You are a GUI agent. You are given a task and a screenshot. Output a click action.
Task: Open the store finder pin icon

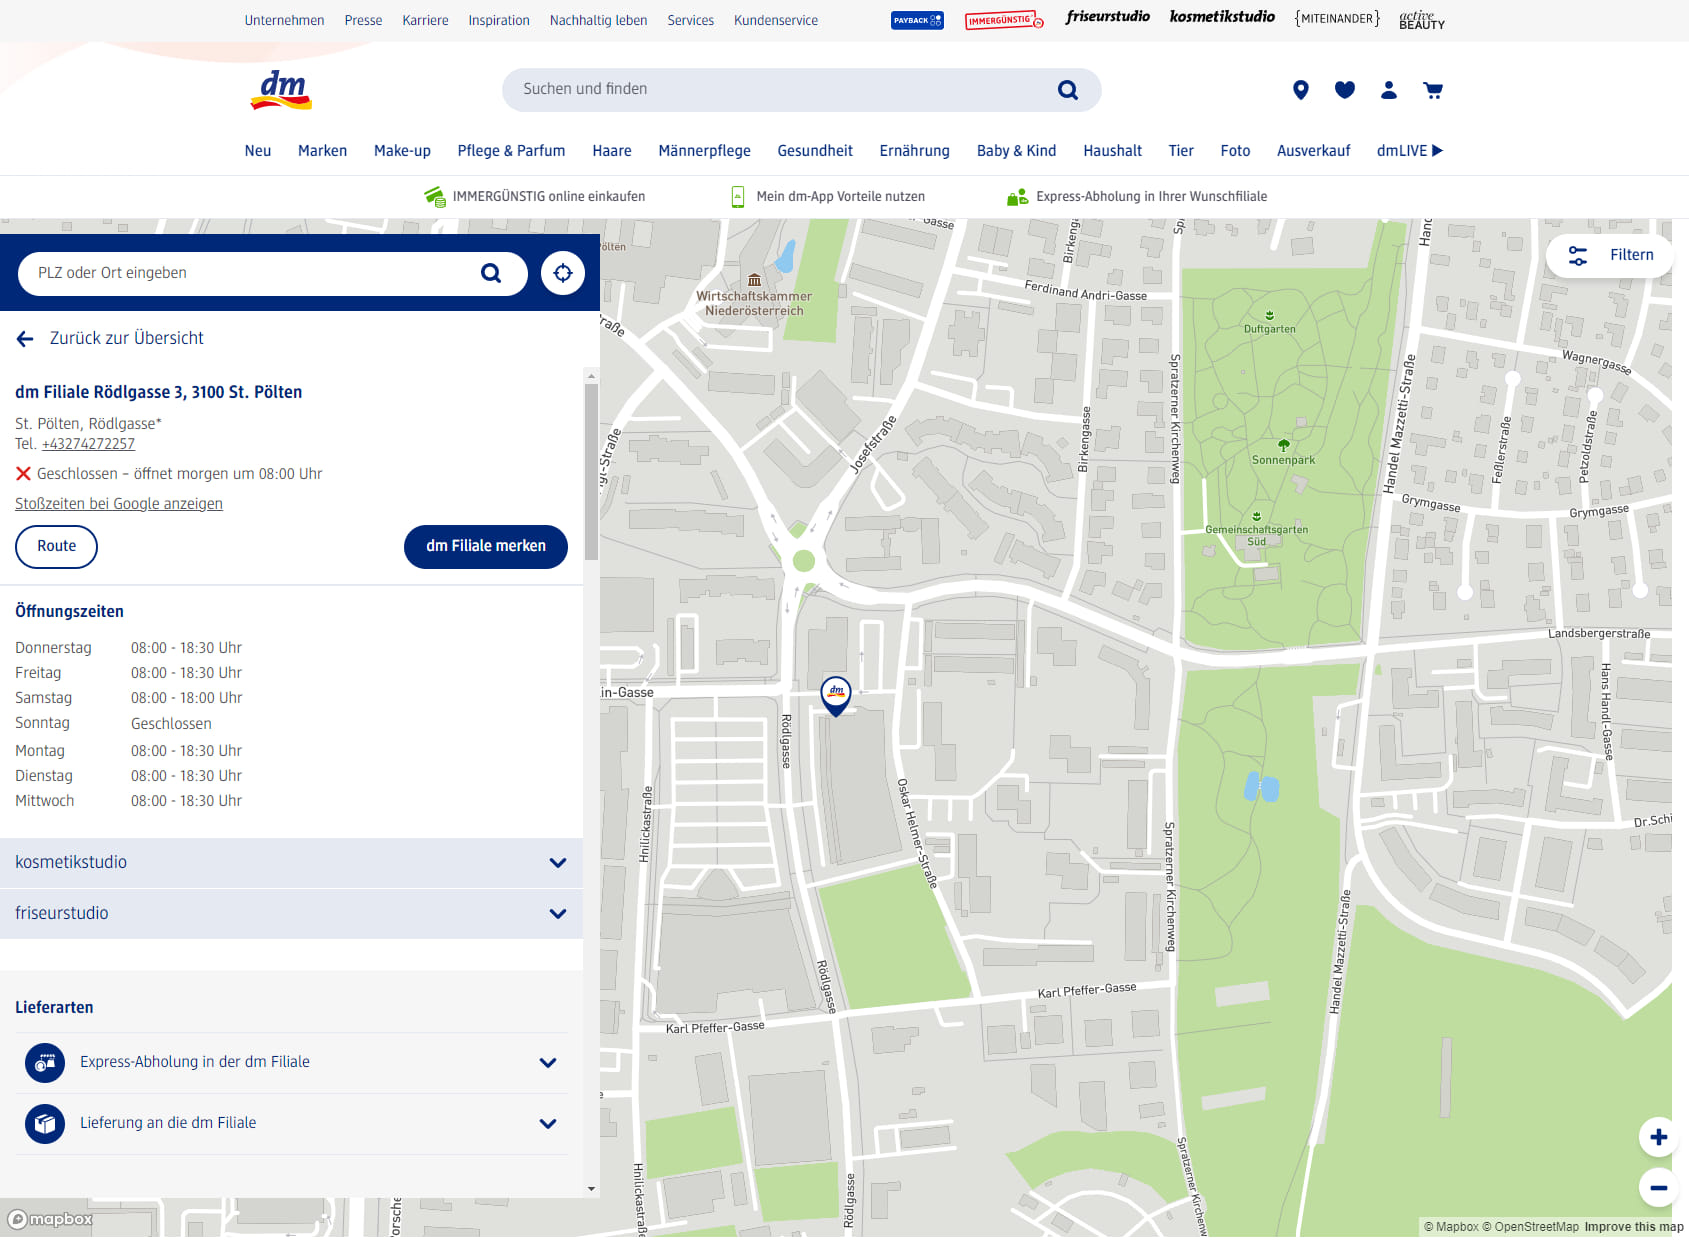[1300, 90]
